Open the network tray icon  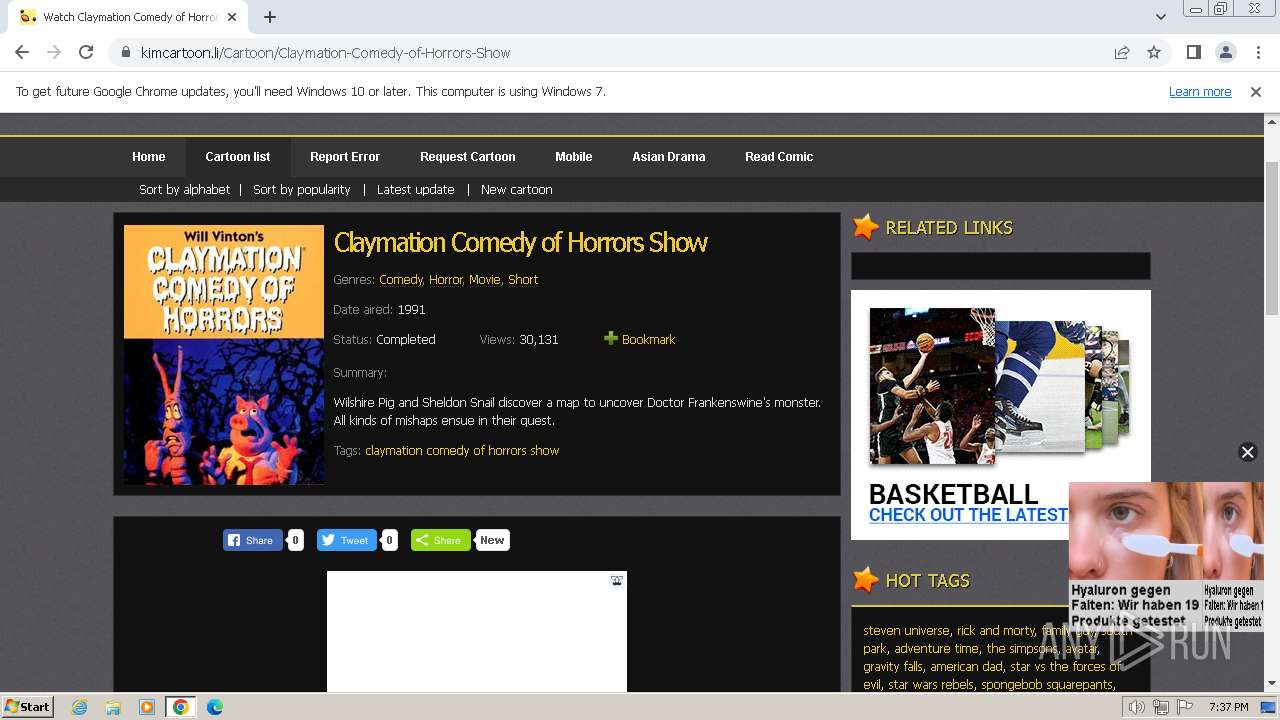(x=1161, y=707)
